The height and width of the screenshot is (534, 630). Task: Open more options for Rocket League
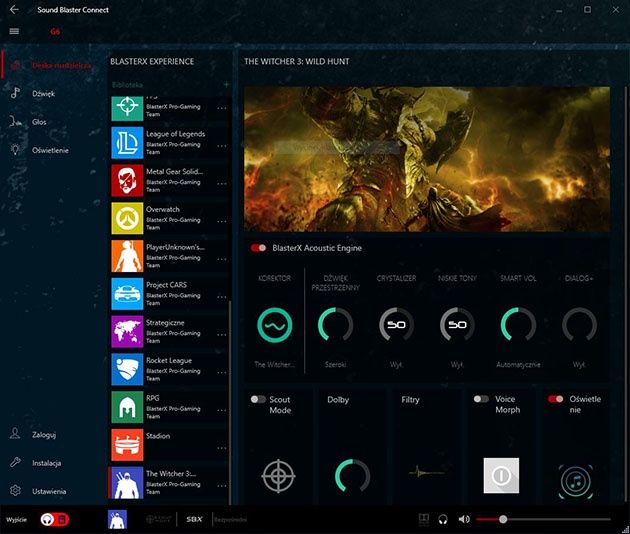coord(222,372)
